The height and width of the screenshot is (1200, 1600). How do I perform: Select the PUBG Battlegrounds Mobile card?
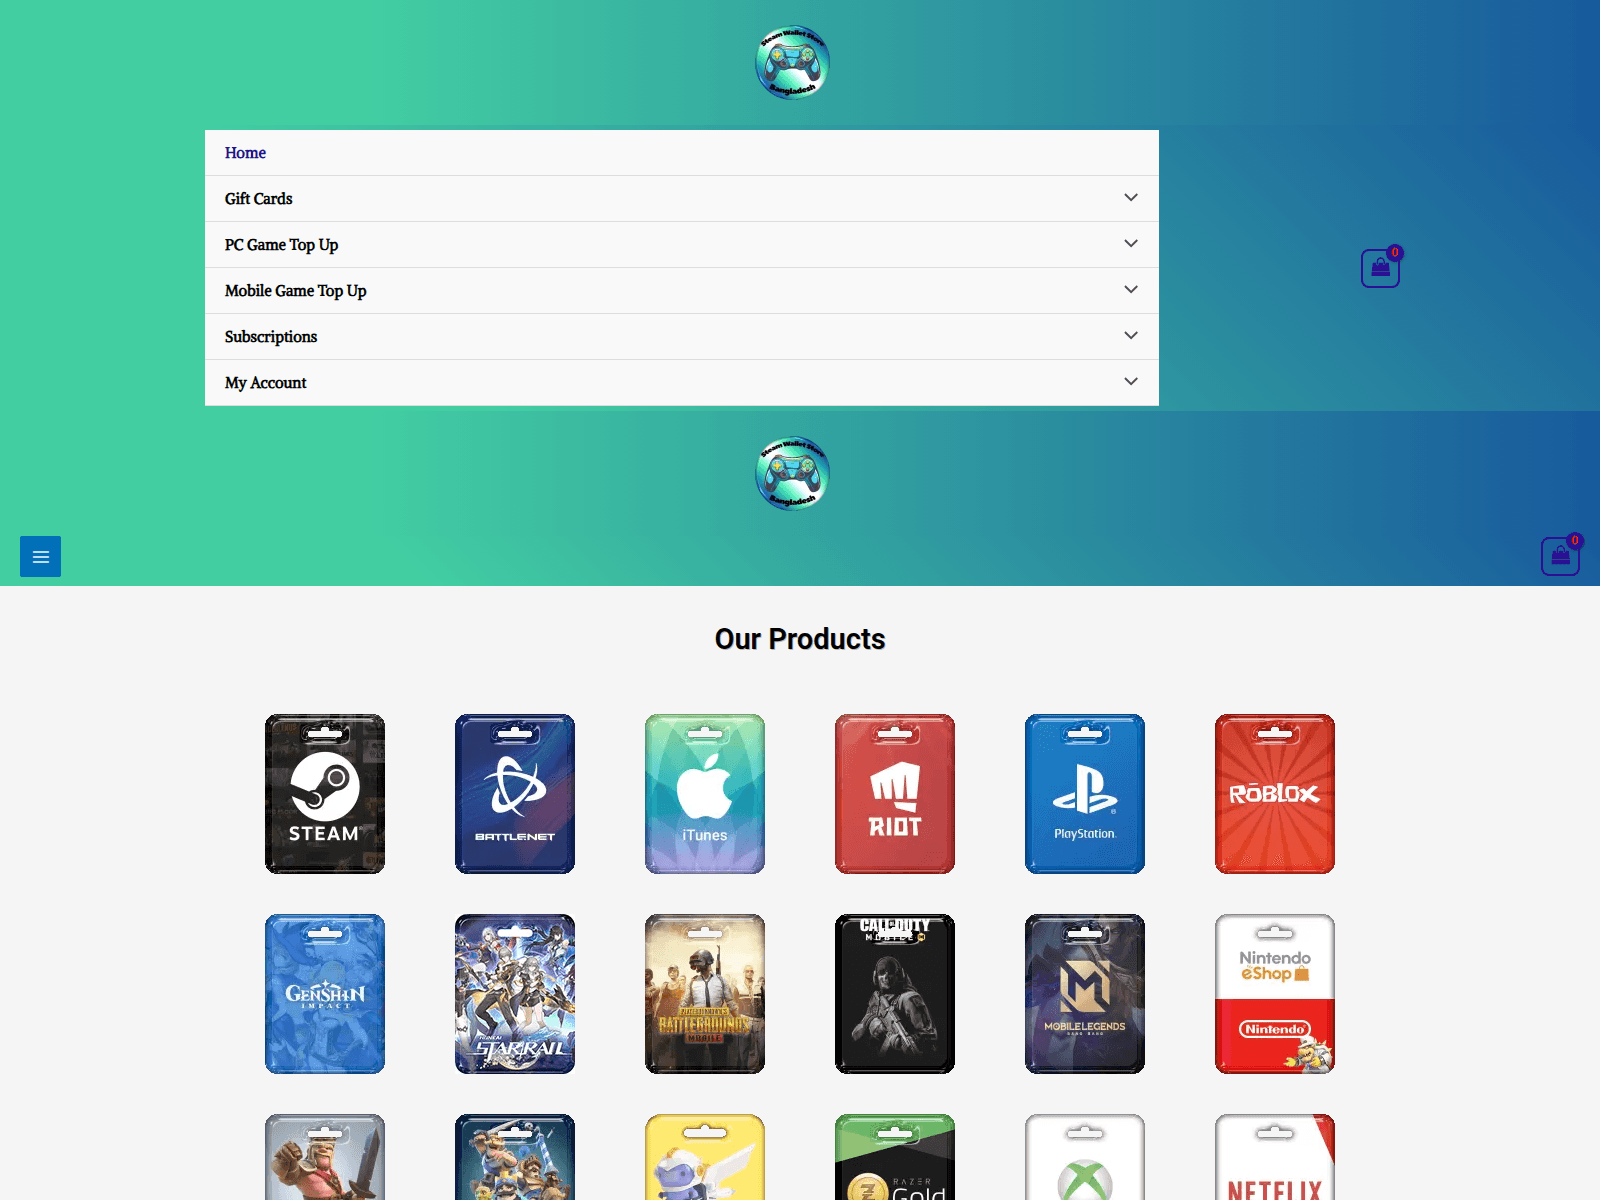pos(705,994)
